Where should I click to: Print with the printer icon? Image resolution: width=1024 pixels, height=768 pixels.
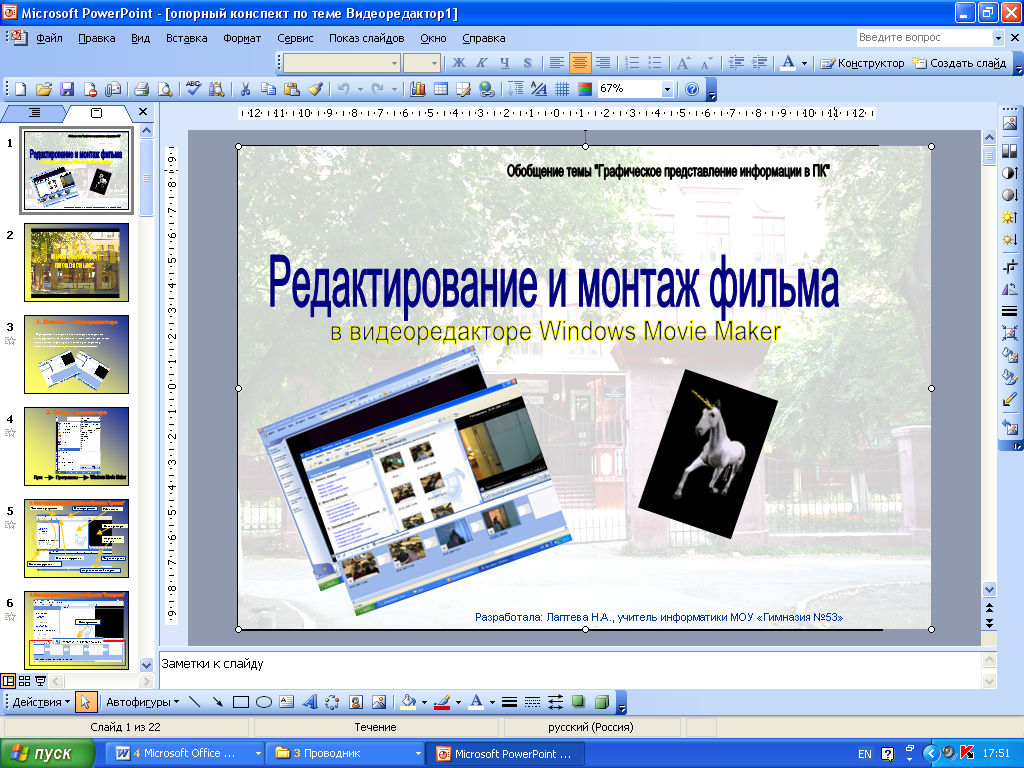142,89
